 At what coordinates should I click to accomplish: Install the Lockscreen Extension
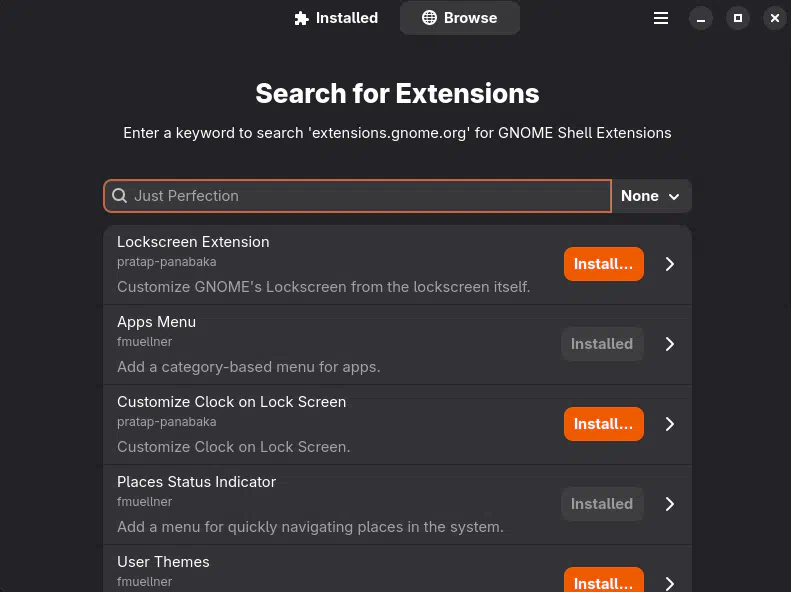coord(603,264)
